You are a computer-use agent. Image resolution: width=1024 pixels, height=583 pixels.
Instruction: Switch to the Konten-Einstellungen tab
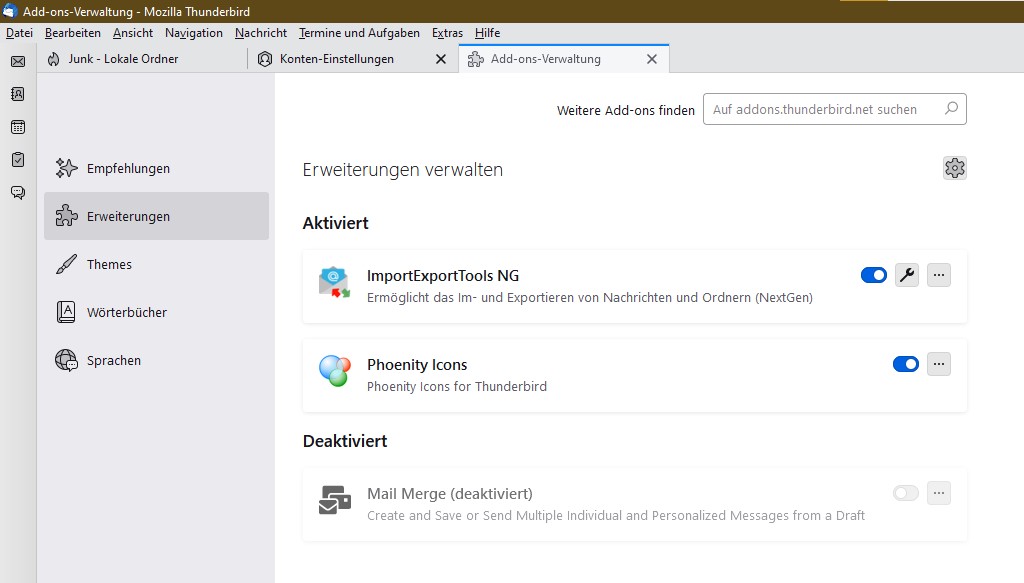pyautogui.click(x=337, y=59)
